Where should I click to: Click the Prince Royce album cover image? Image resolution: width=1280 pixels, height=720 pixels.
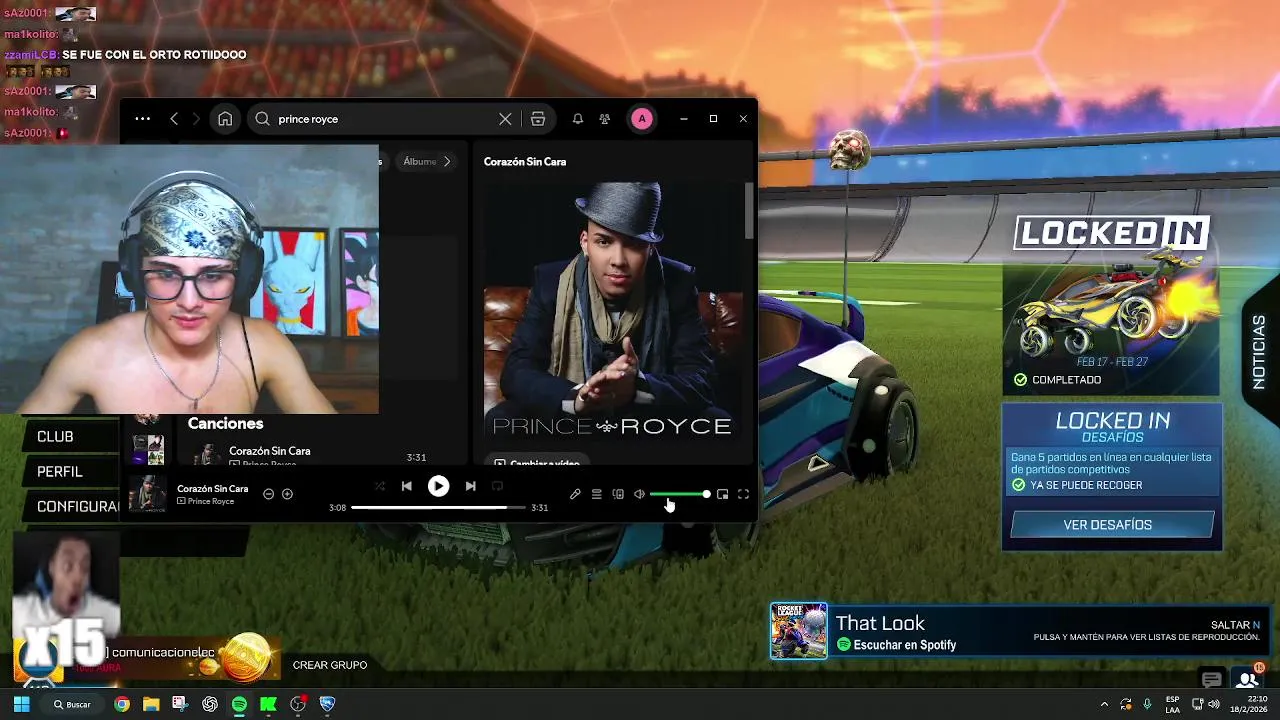click(613, 310)
